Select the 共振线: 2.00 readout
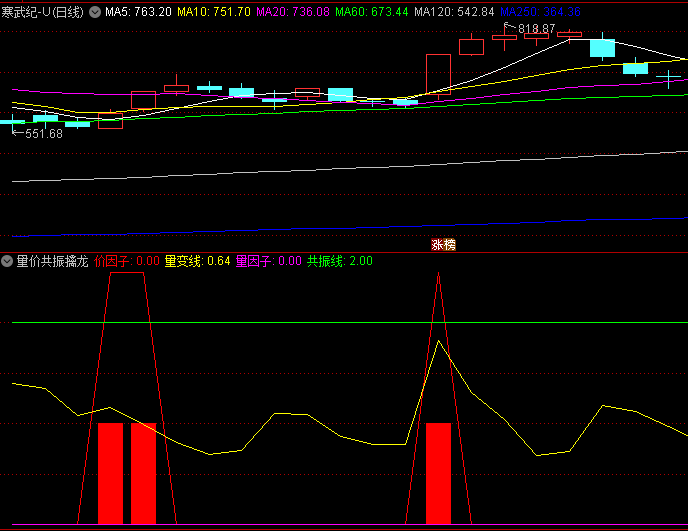Image resolution: width=688 pixels, height=531 pixels. 340,262
